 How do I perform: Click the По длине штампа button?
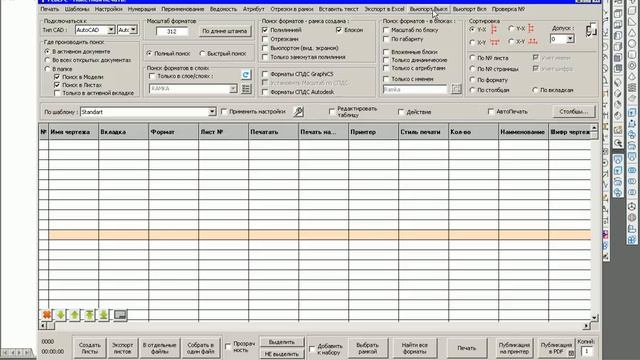coord(224,31)
